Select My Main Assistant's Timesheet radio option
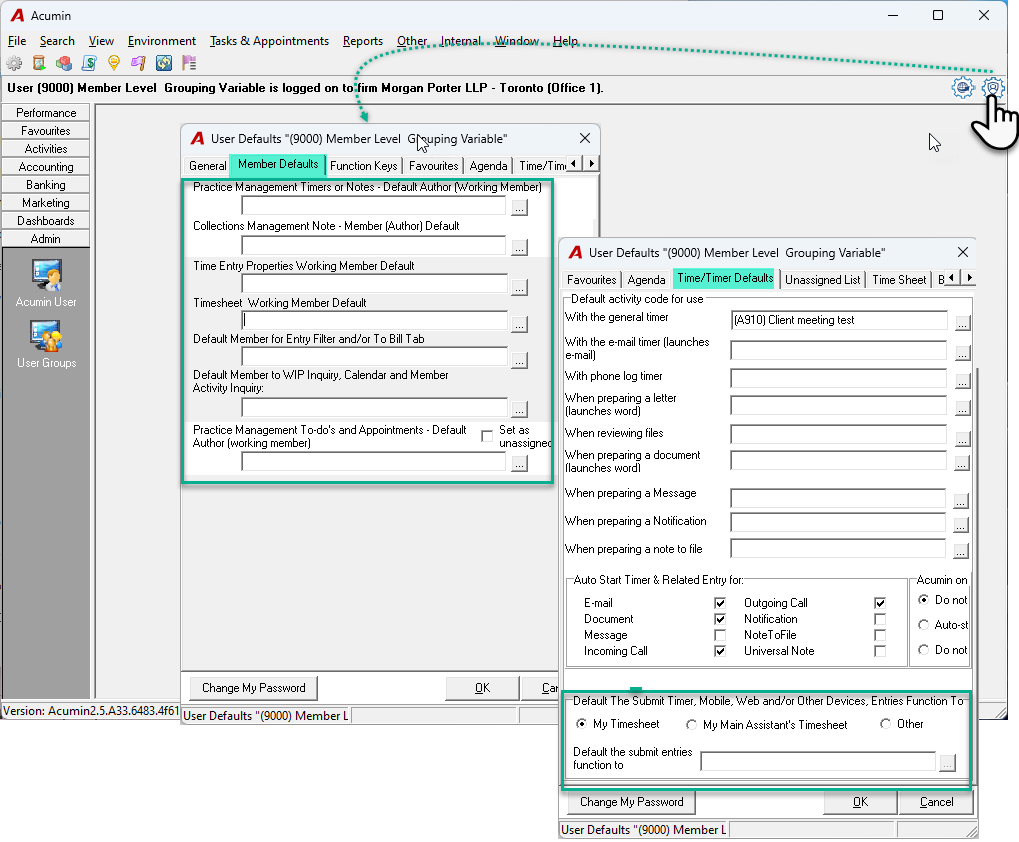This screenshot has height=842, width=1019. [x=691, y=724]
